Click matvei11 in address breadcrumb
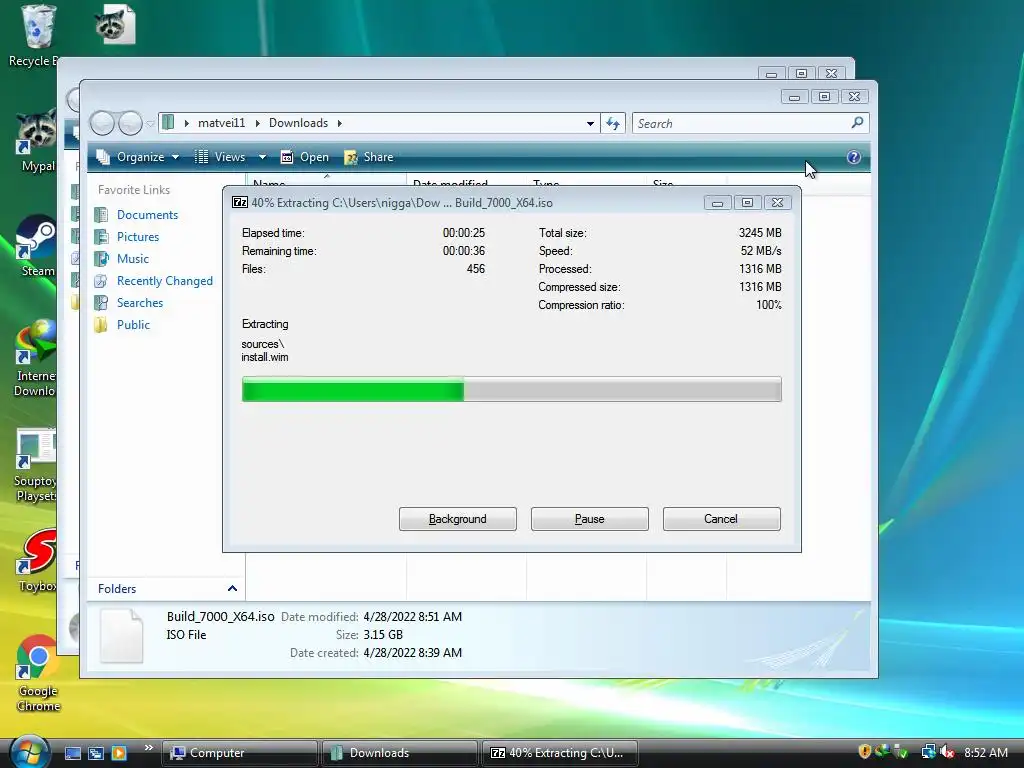The width and height of the screenshot is (1024, 768). pos(221,123)
